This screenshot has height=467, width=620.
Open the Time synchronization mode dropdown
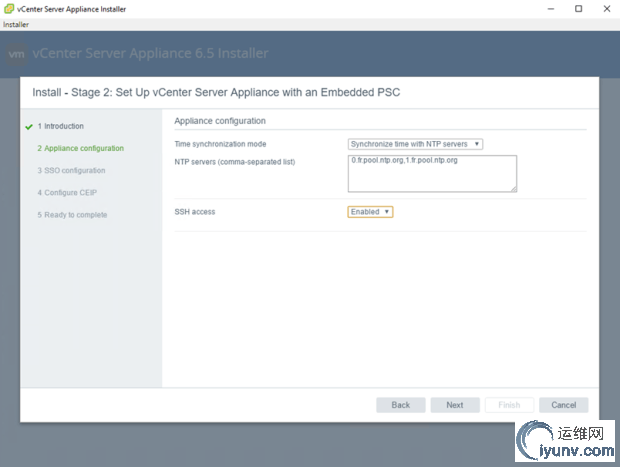[x=415, y=144]
